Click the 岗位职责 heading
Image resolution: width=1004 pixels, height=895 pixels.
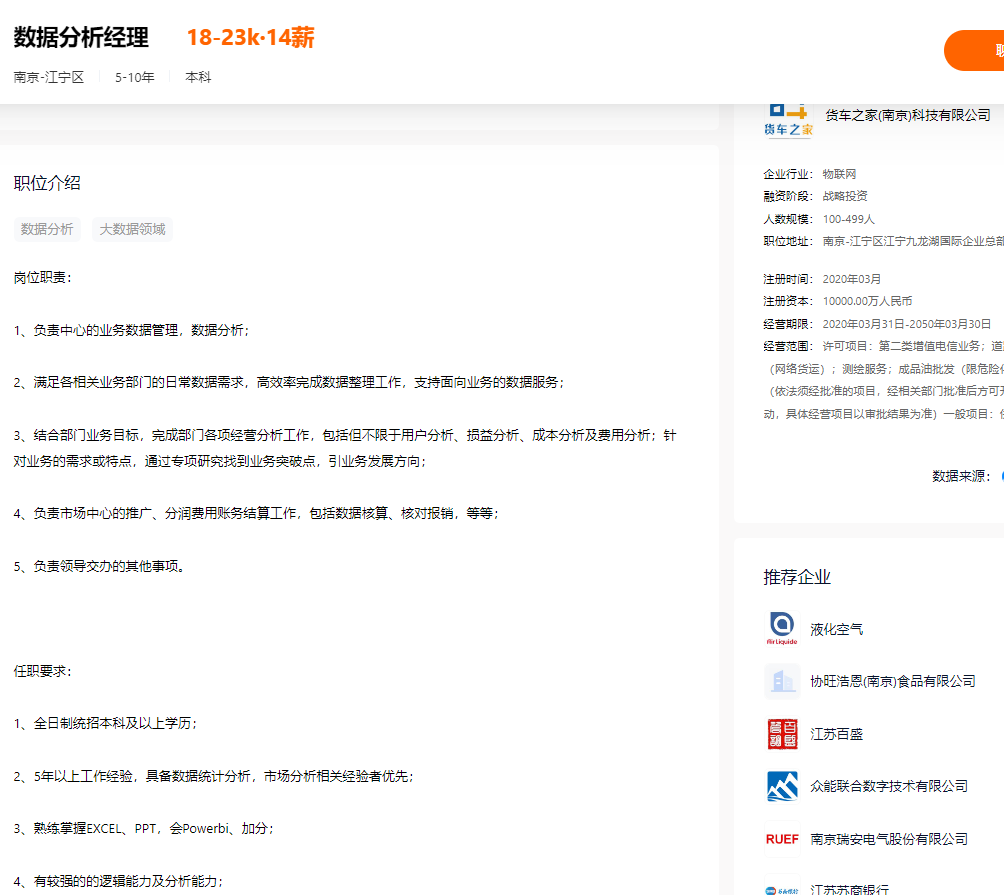tap(42, 277)
